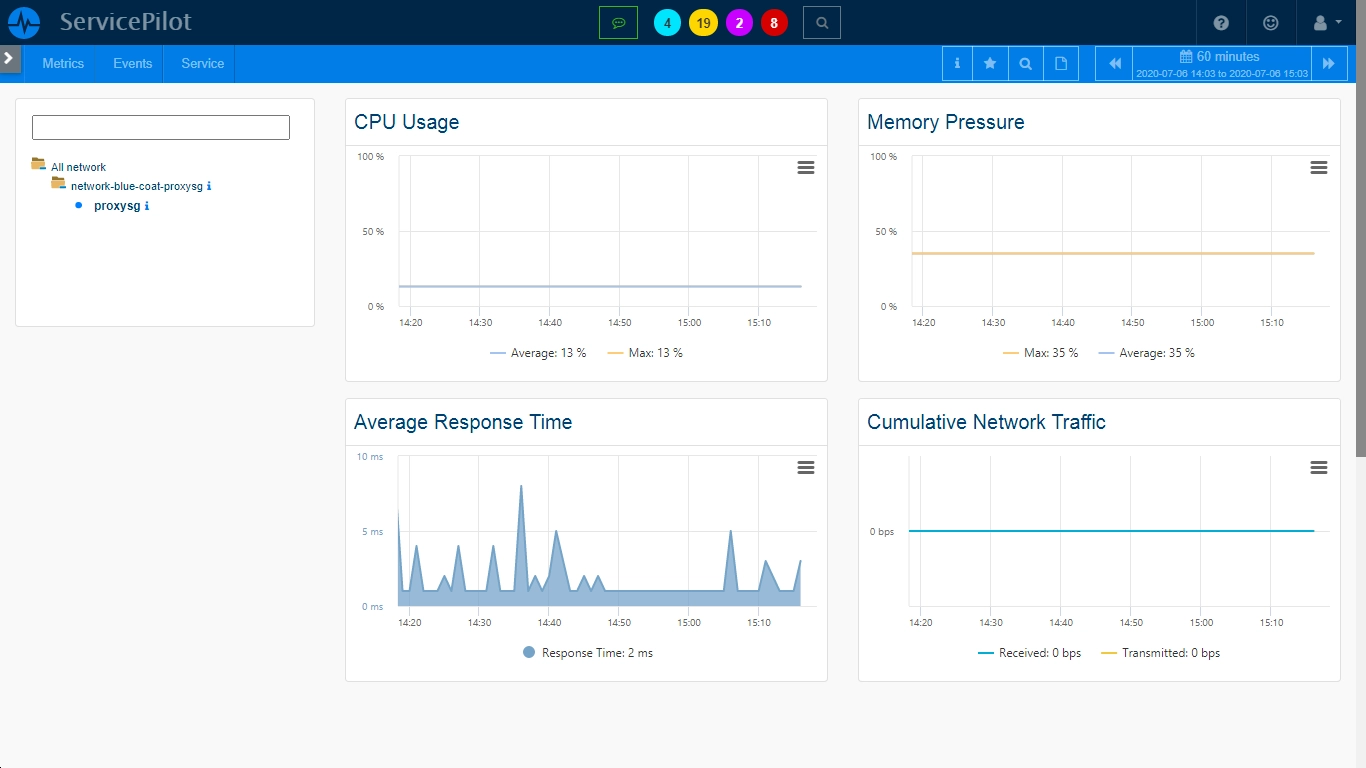Click the tree filter search input field
Image resolution: width=1366 pixels, height=768 pixels.
click(x=161, y=127)
